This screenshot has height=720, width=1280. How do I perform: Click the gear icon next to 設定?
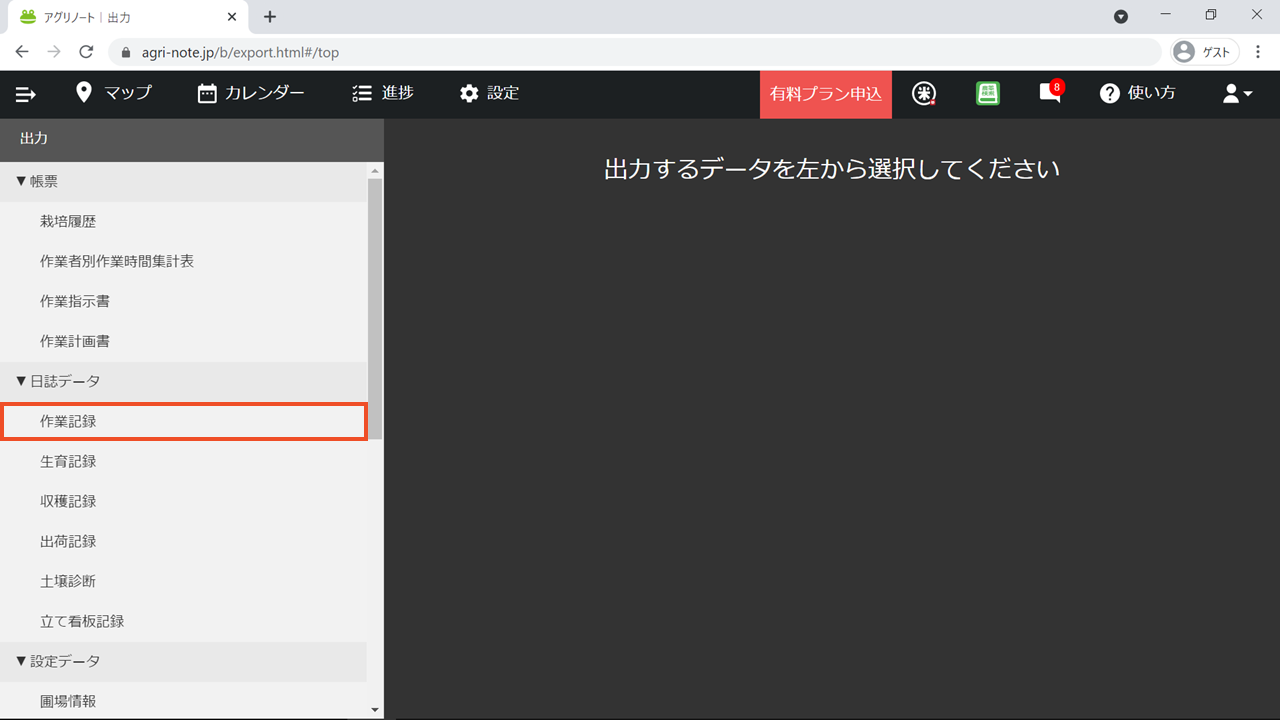(469, 93)
